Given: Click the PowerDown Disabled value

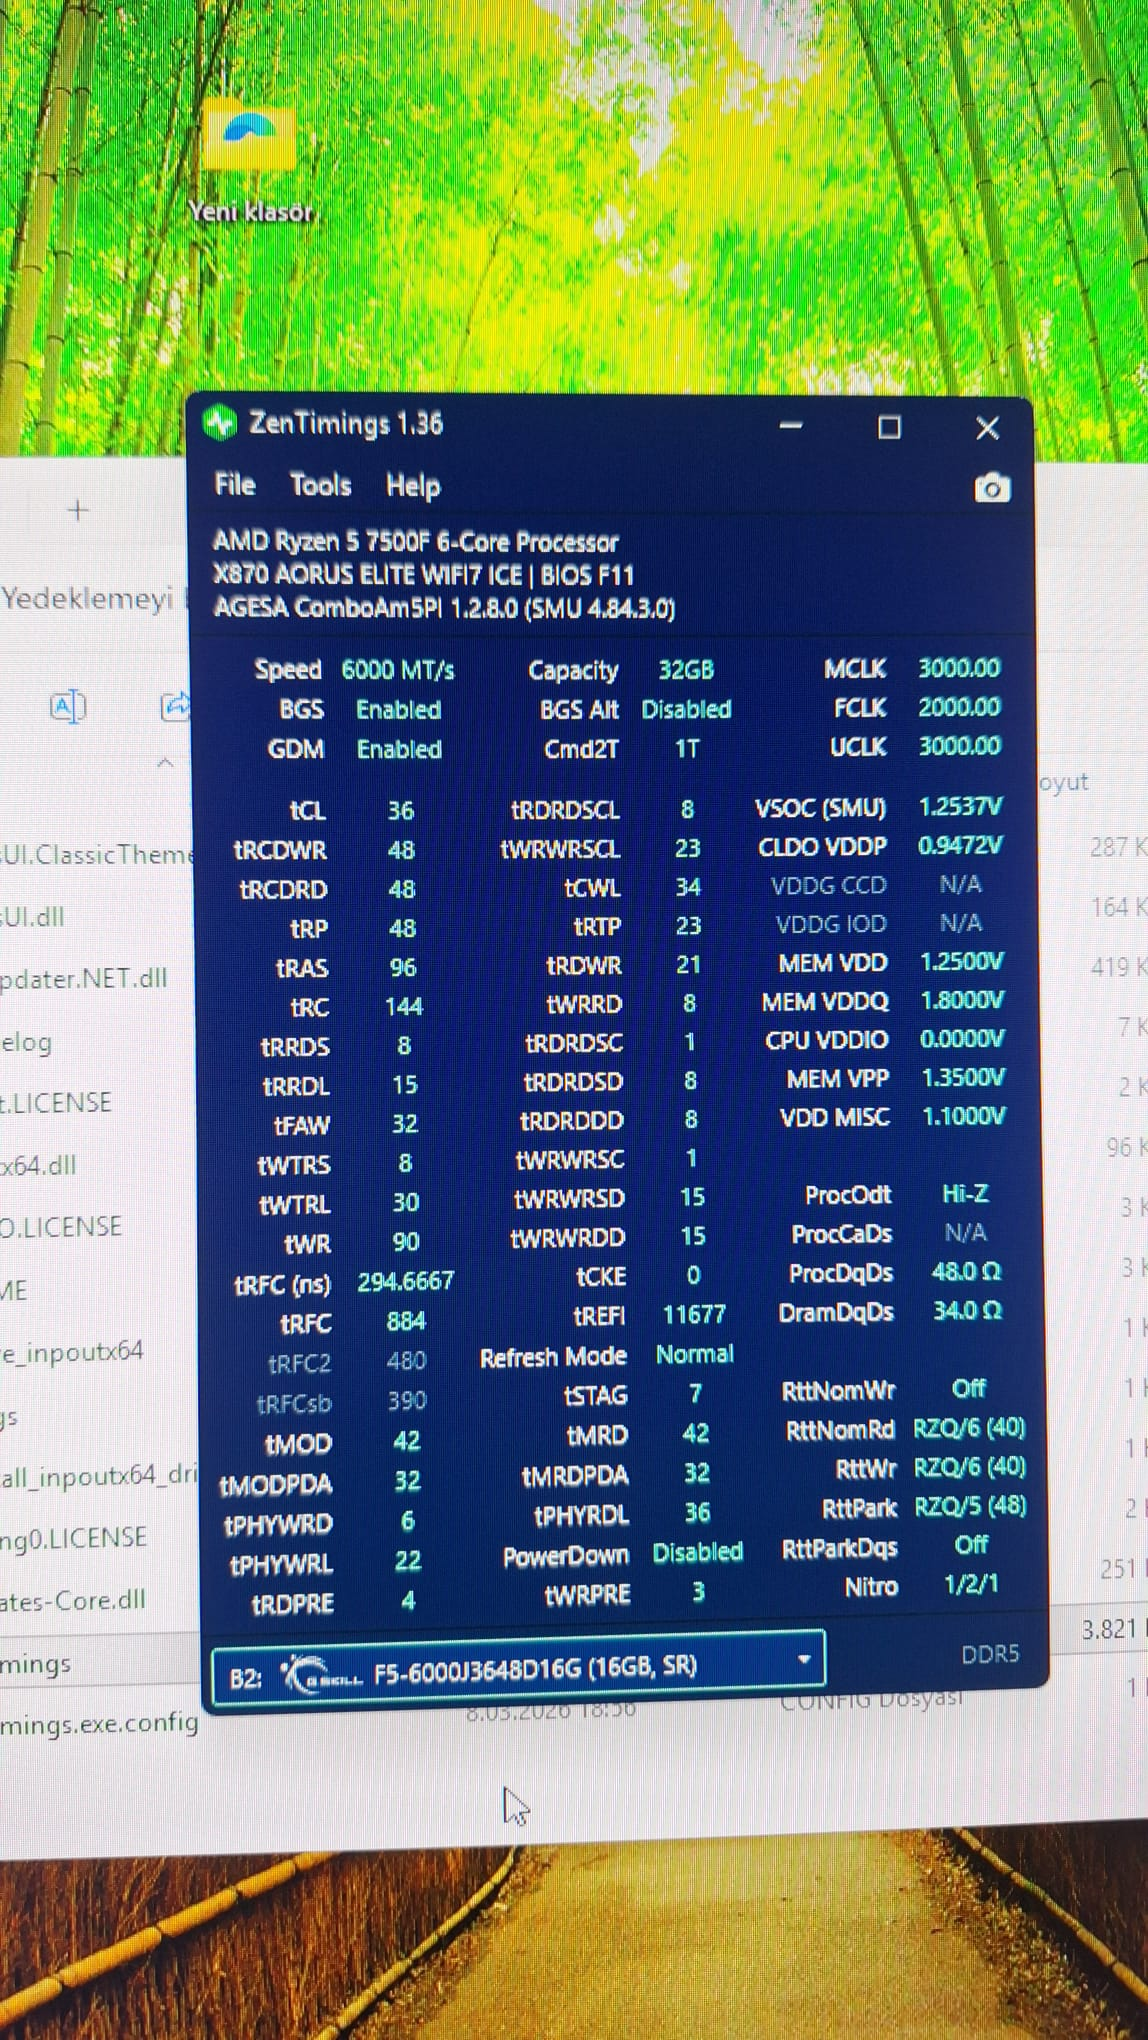Looking at the screenshot, I should [x=697, y=1552].
